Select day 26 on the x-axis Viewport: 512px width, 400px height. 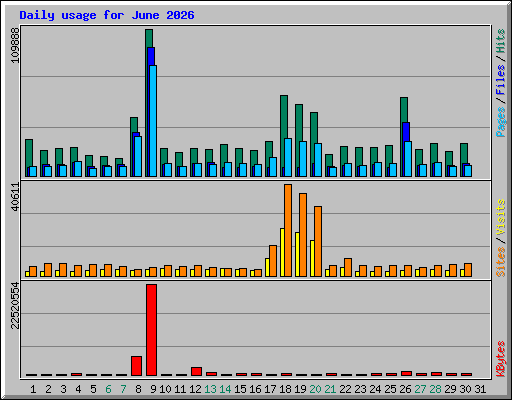(405, 389)
